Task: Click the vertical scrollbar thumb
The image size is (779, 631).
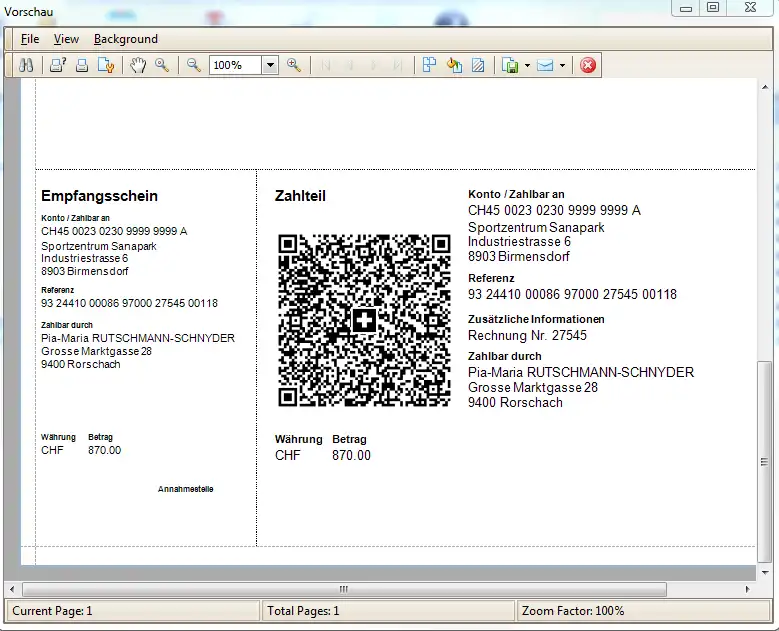Action: pyautogui.click(x=765, y=462)
